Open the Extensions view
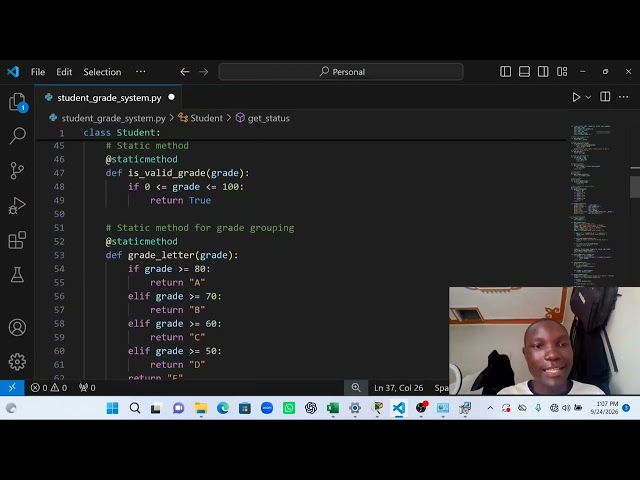640x480 pixels. [x=17, y=240]
